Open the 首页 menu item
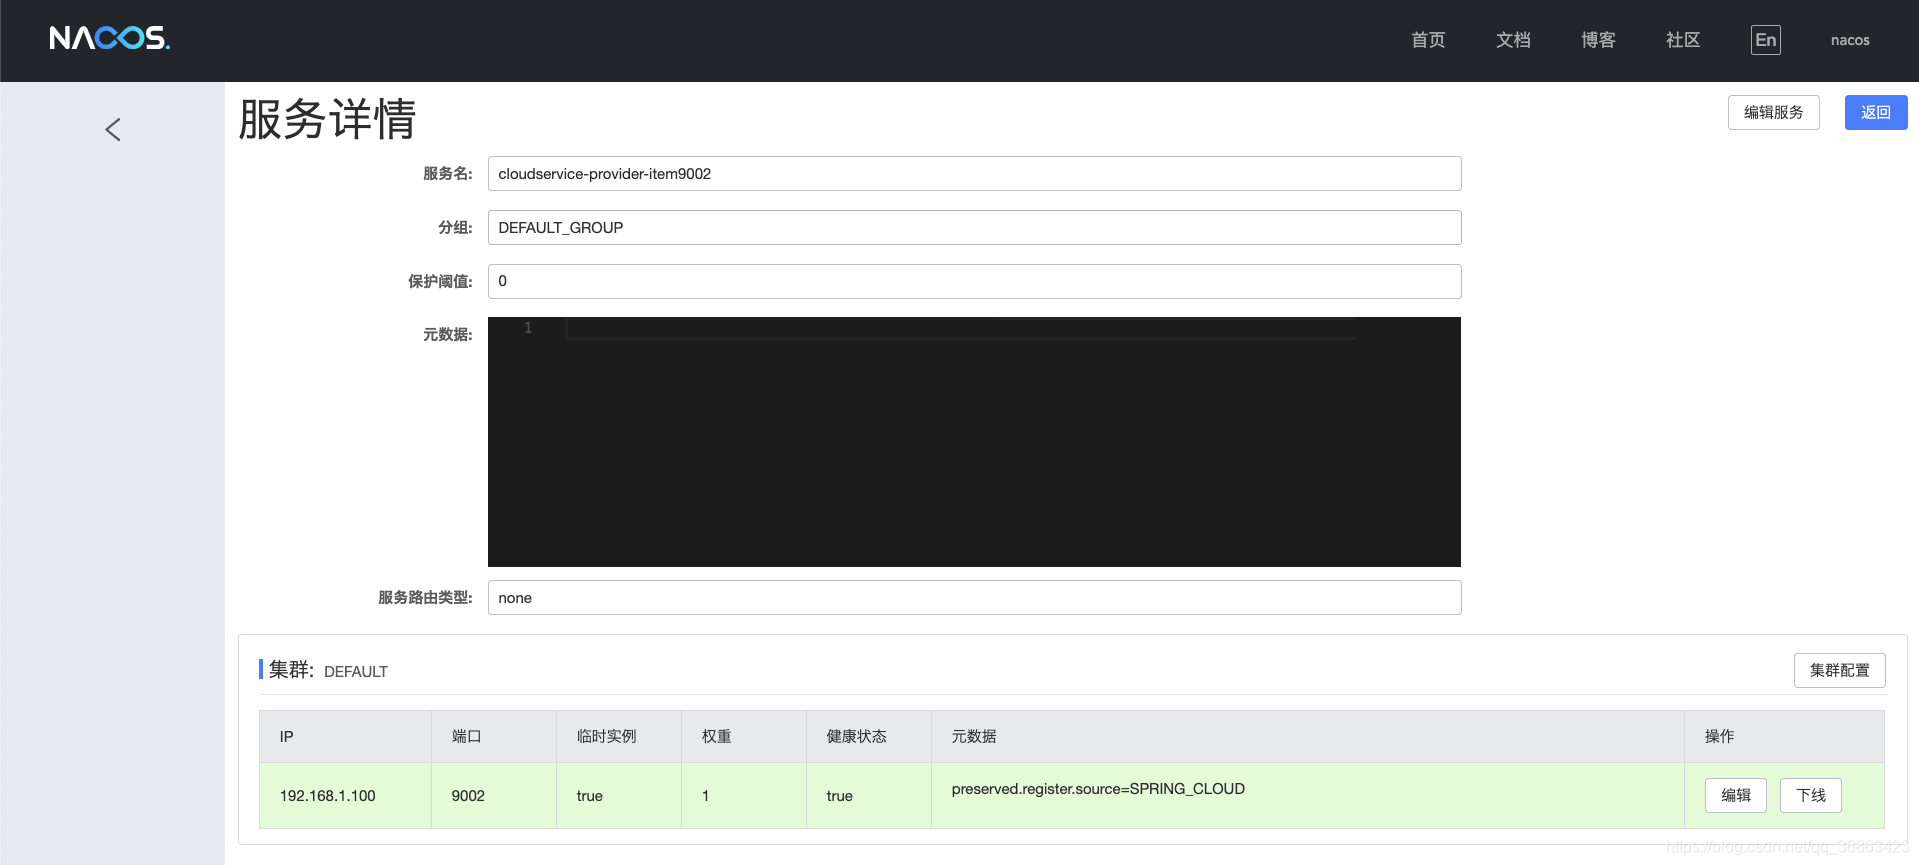Image resolution: width=1919 pixels, height=865 pixels. click(x=1428, y=40)
